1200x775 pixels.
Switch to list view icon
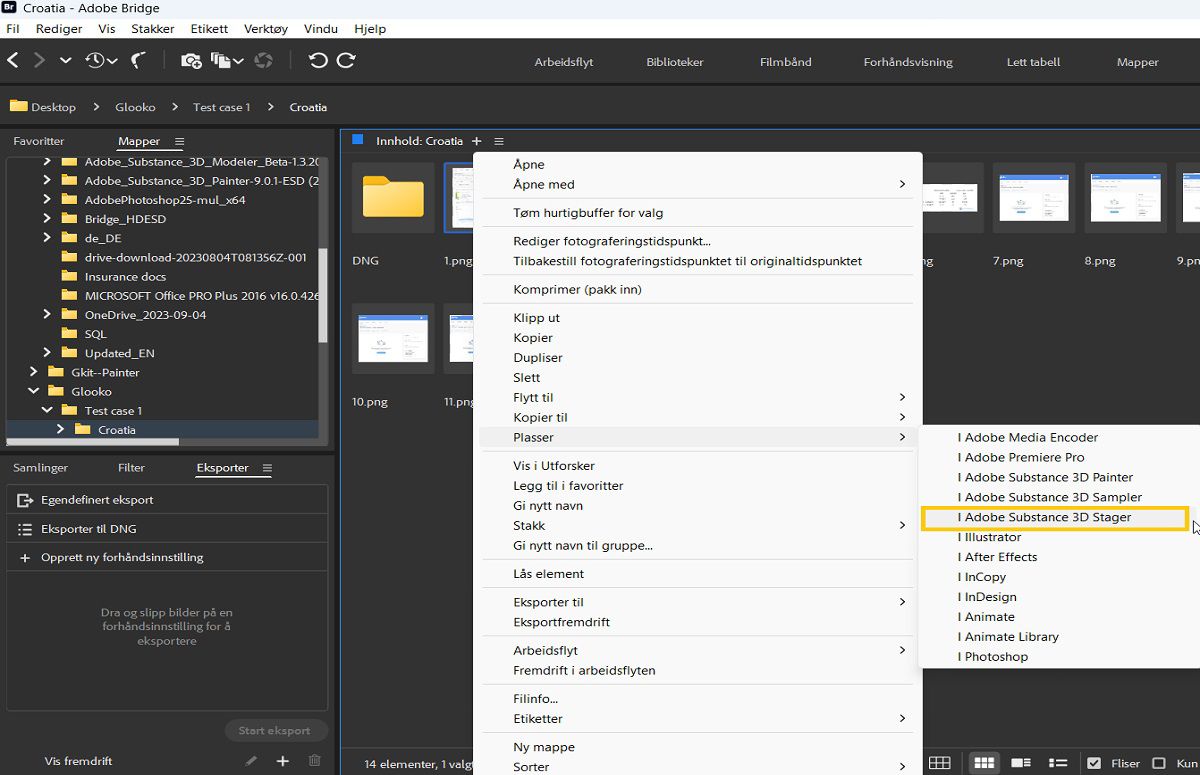click(x=1058, y=763)
